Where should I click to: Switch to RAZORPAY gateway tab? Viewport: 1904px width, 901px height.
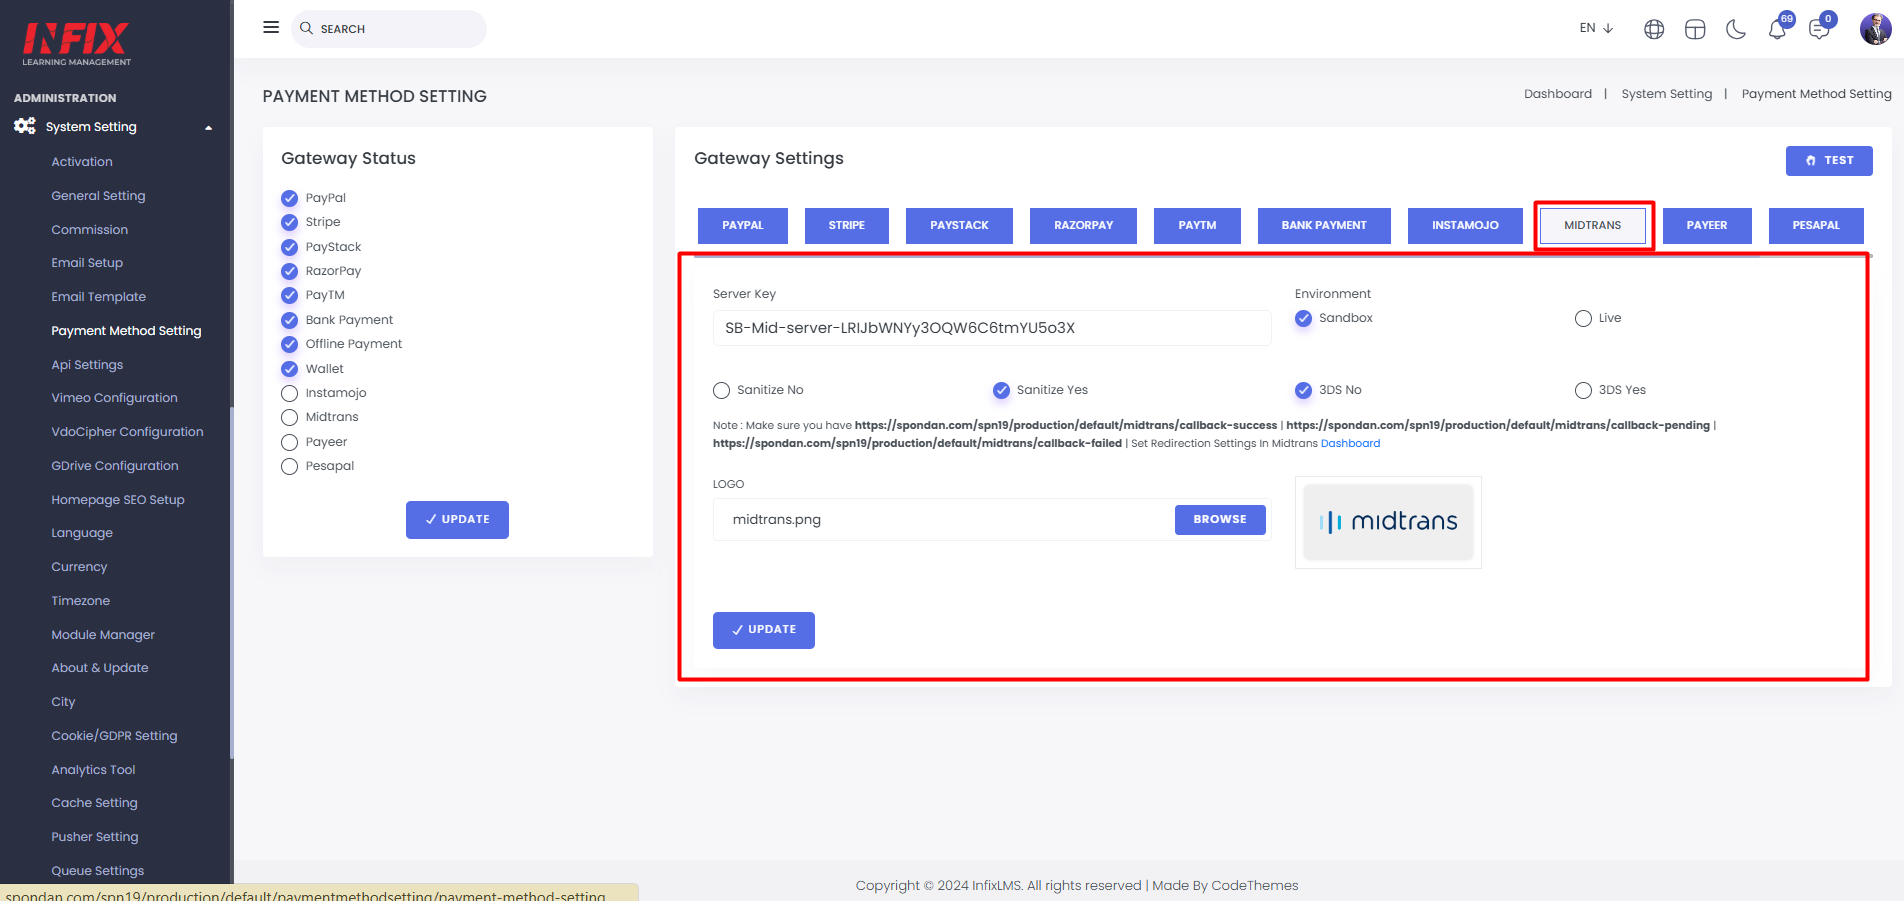tap(1083, 225)
